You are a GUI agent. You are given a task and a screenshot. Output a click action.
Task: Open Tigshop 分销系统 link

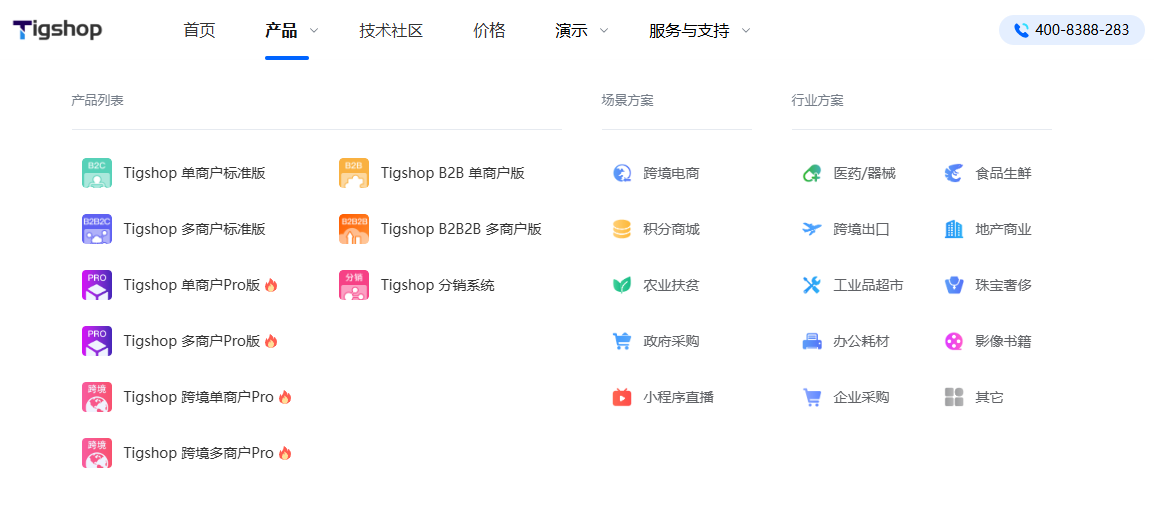[x=438, y=285]
